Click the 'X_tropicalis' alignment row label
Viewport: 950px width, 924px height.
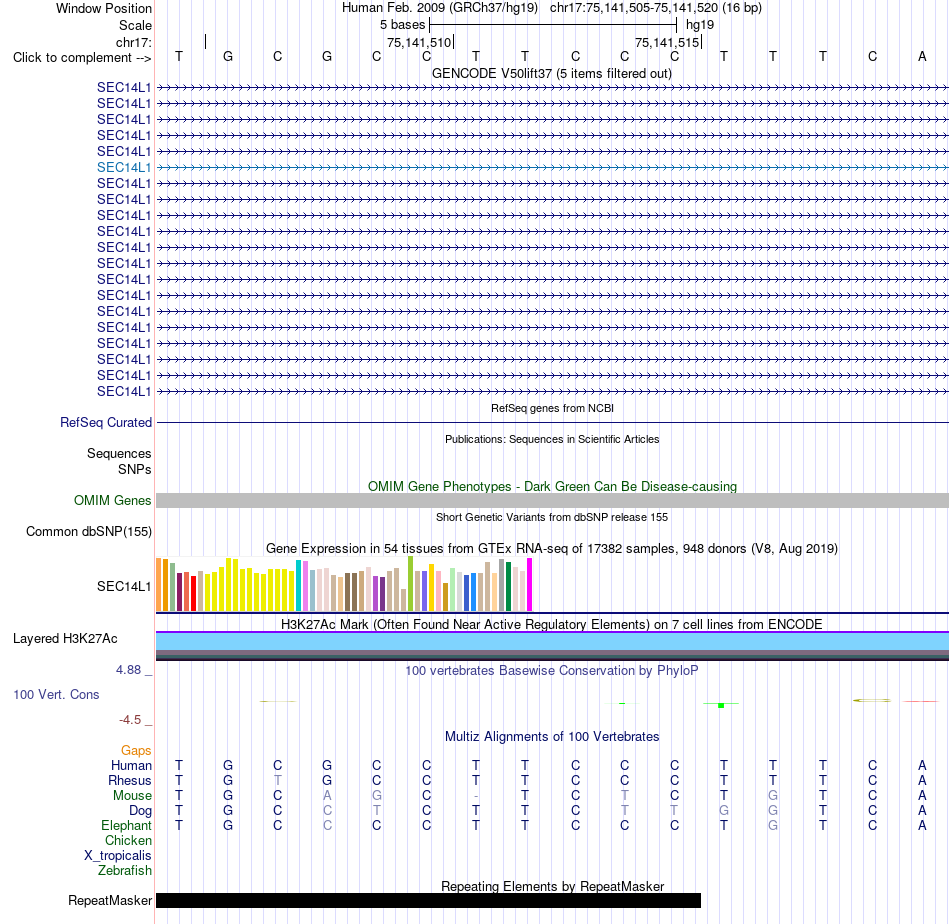[118, 856]
